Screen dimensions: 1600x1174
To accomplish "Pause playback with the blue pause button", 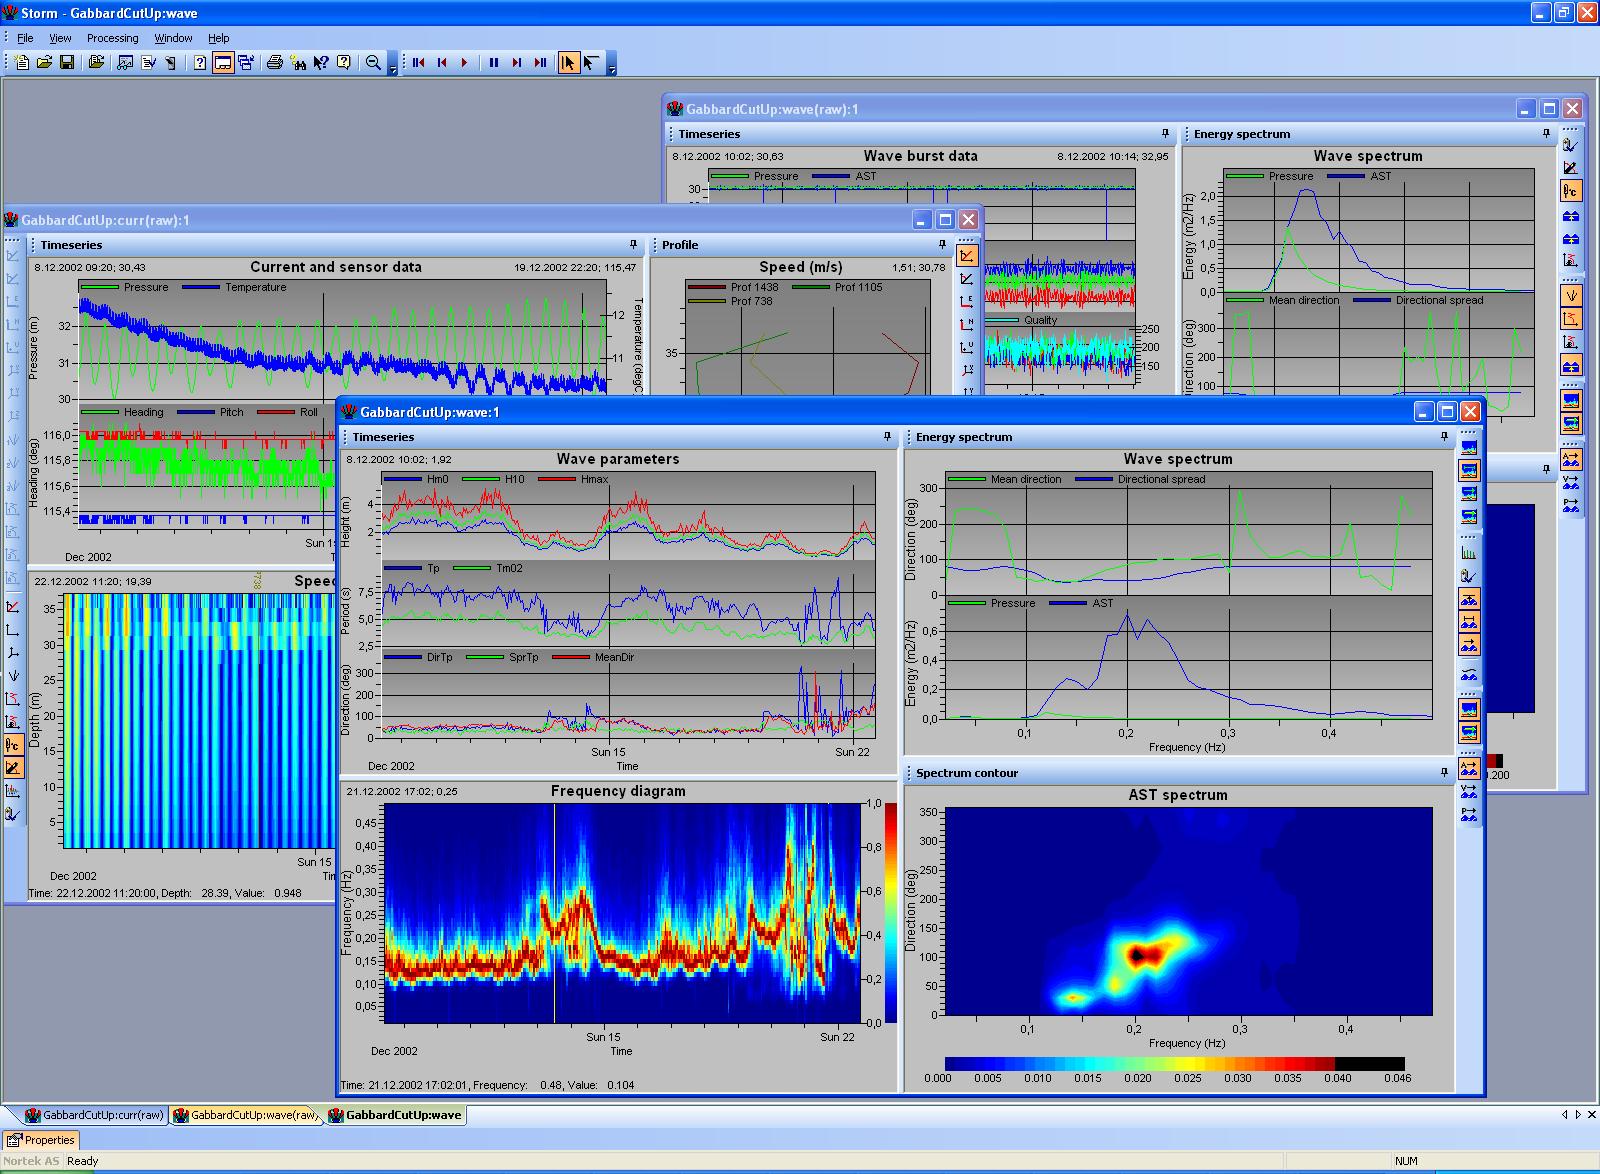I will [493, 63].
